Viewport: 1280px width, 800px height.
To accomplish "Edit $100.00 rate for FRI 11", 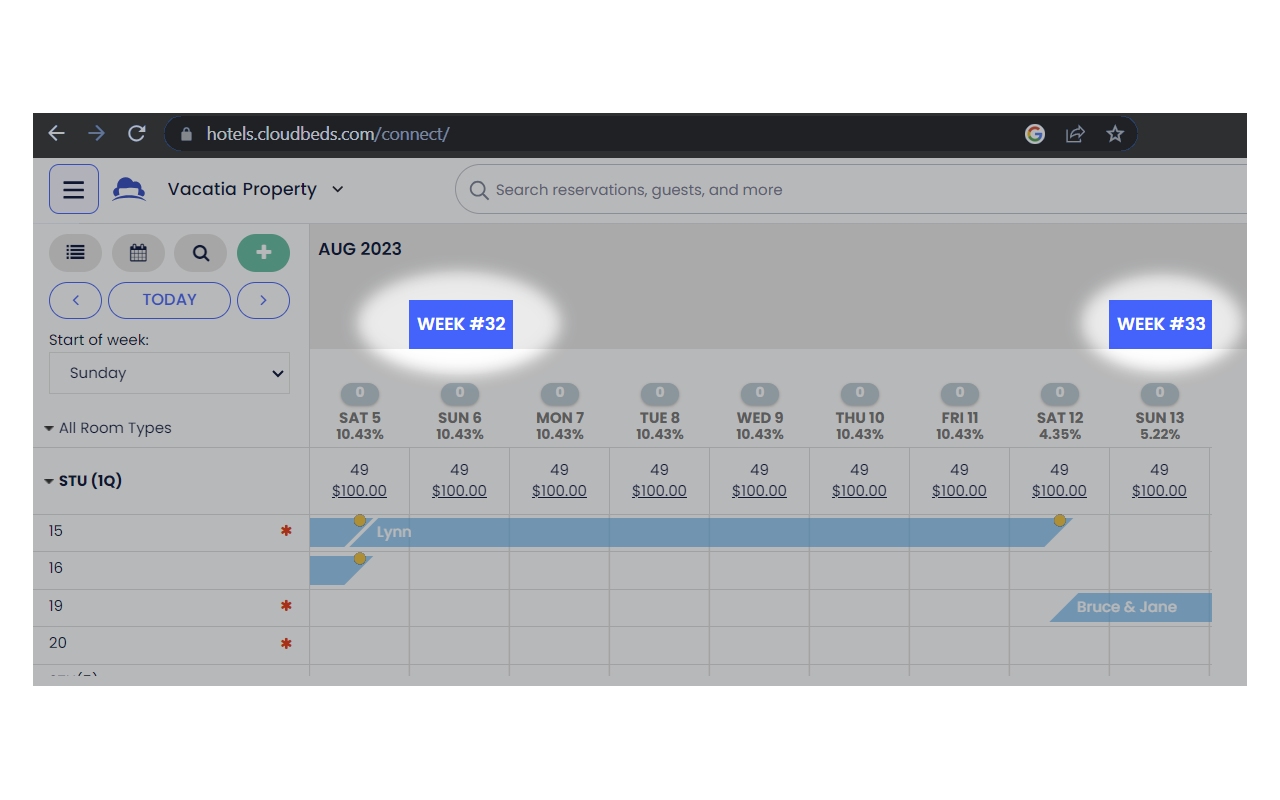I will (959, 491).
